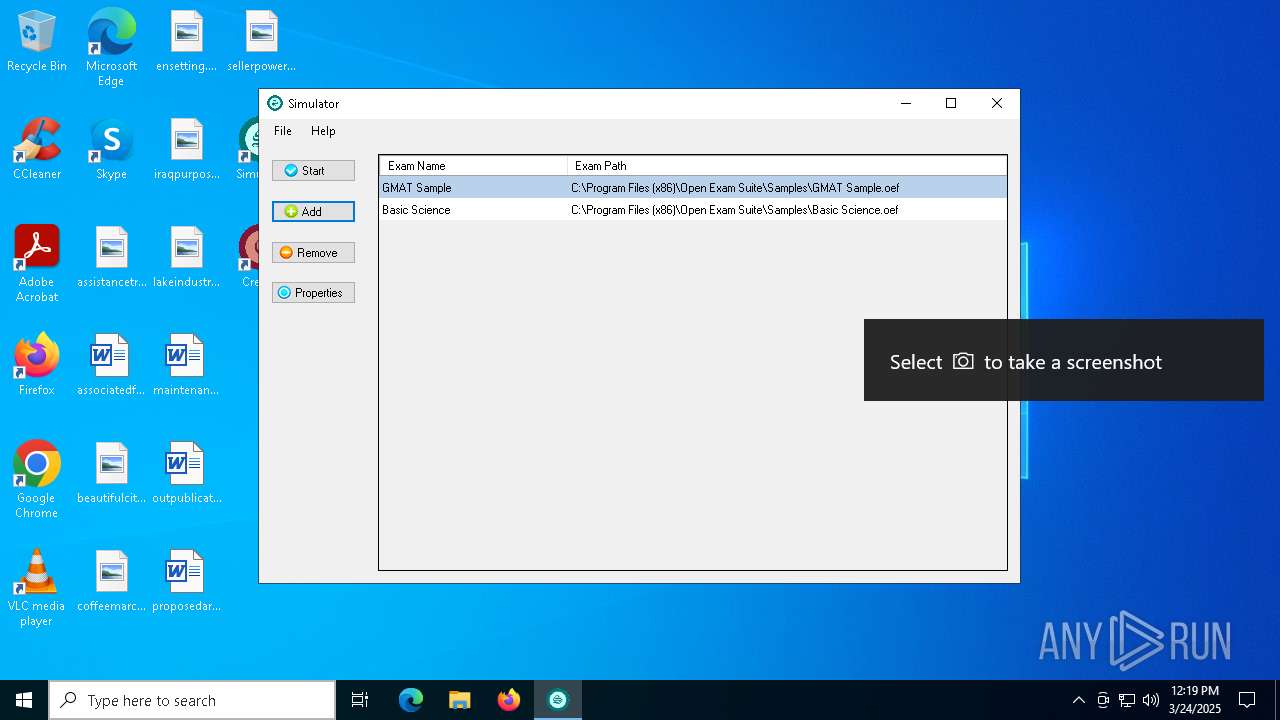Select the associatedf Word document on desktop

111,365
